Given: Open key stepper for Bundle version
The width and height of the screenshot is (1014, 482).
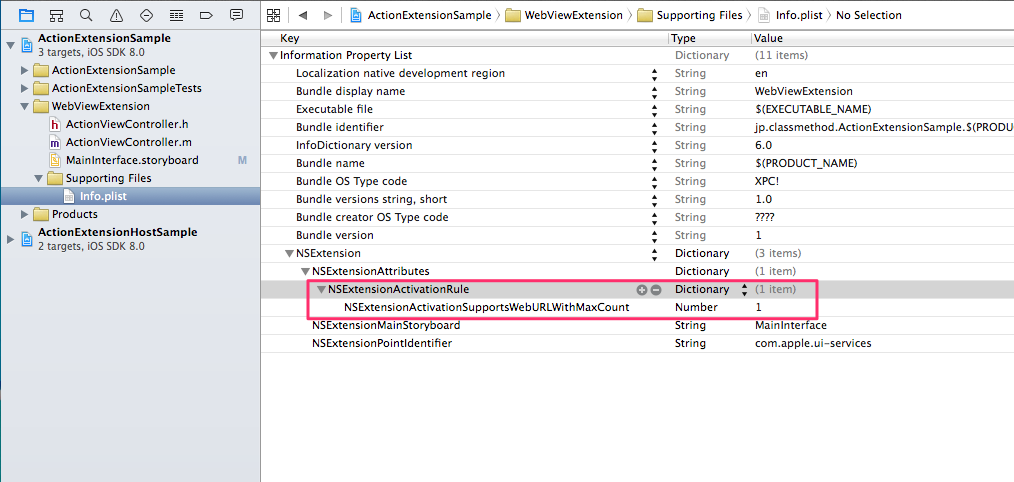Looking at the screenshot, I should [x=654, y=236].
